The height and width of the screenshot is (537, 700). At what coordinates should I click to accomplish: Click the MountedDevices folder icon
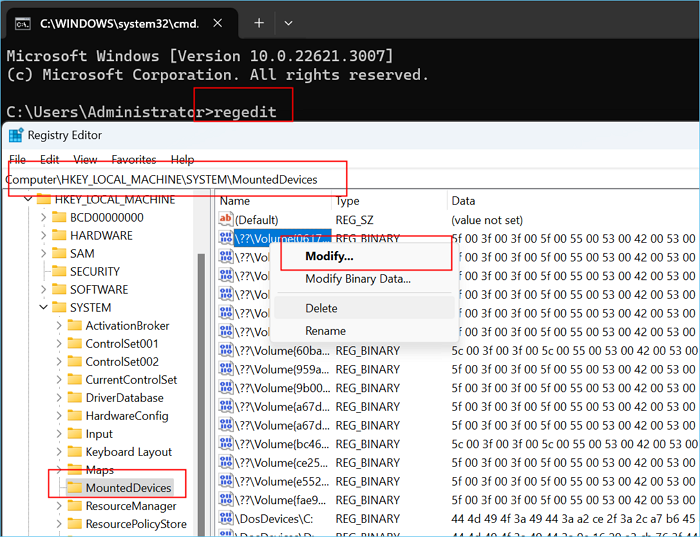pyautogui.click(x=73, y=488)
